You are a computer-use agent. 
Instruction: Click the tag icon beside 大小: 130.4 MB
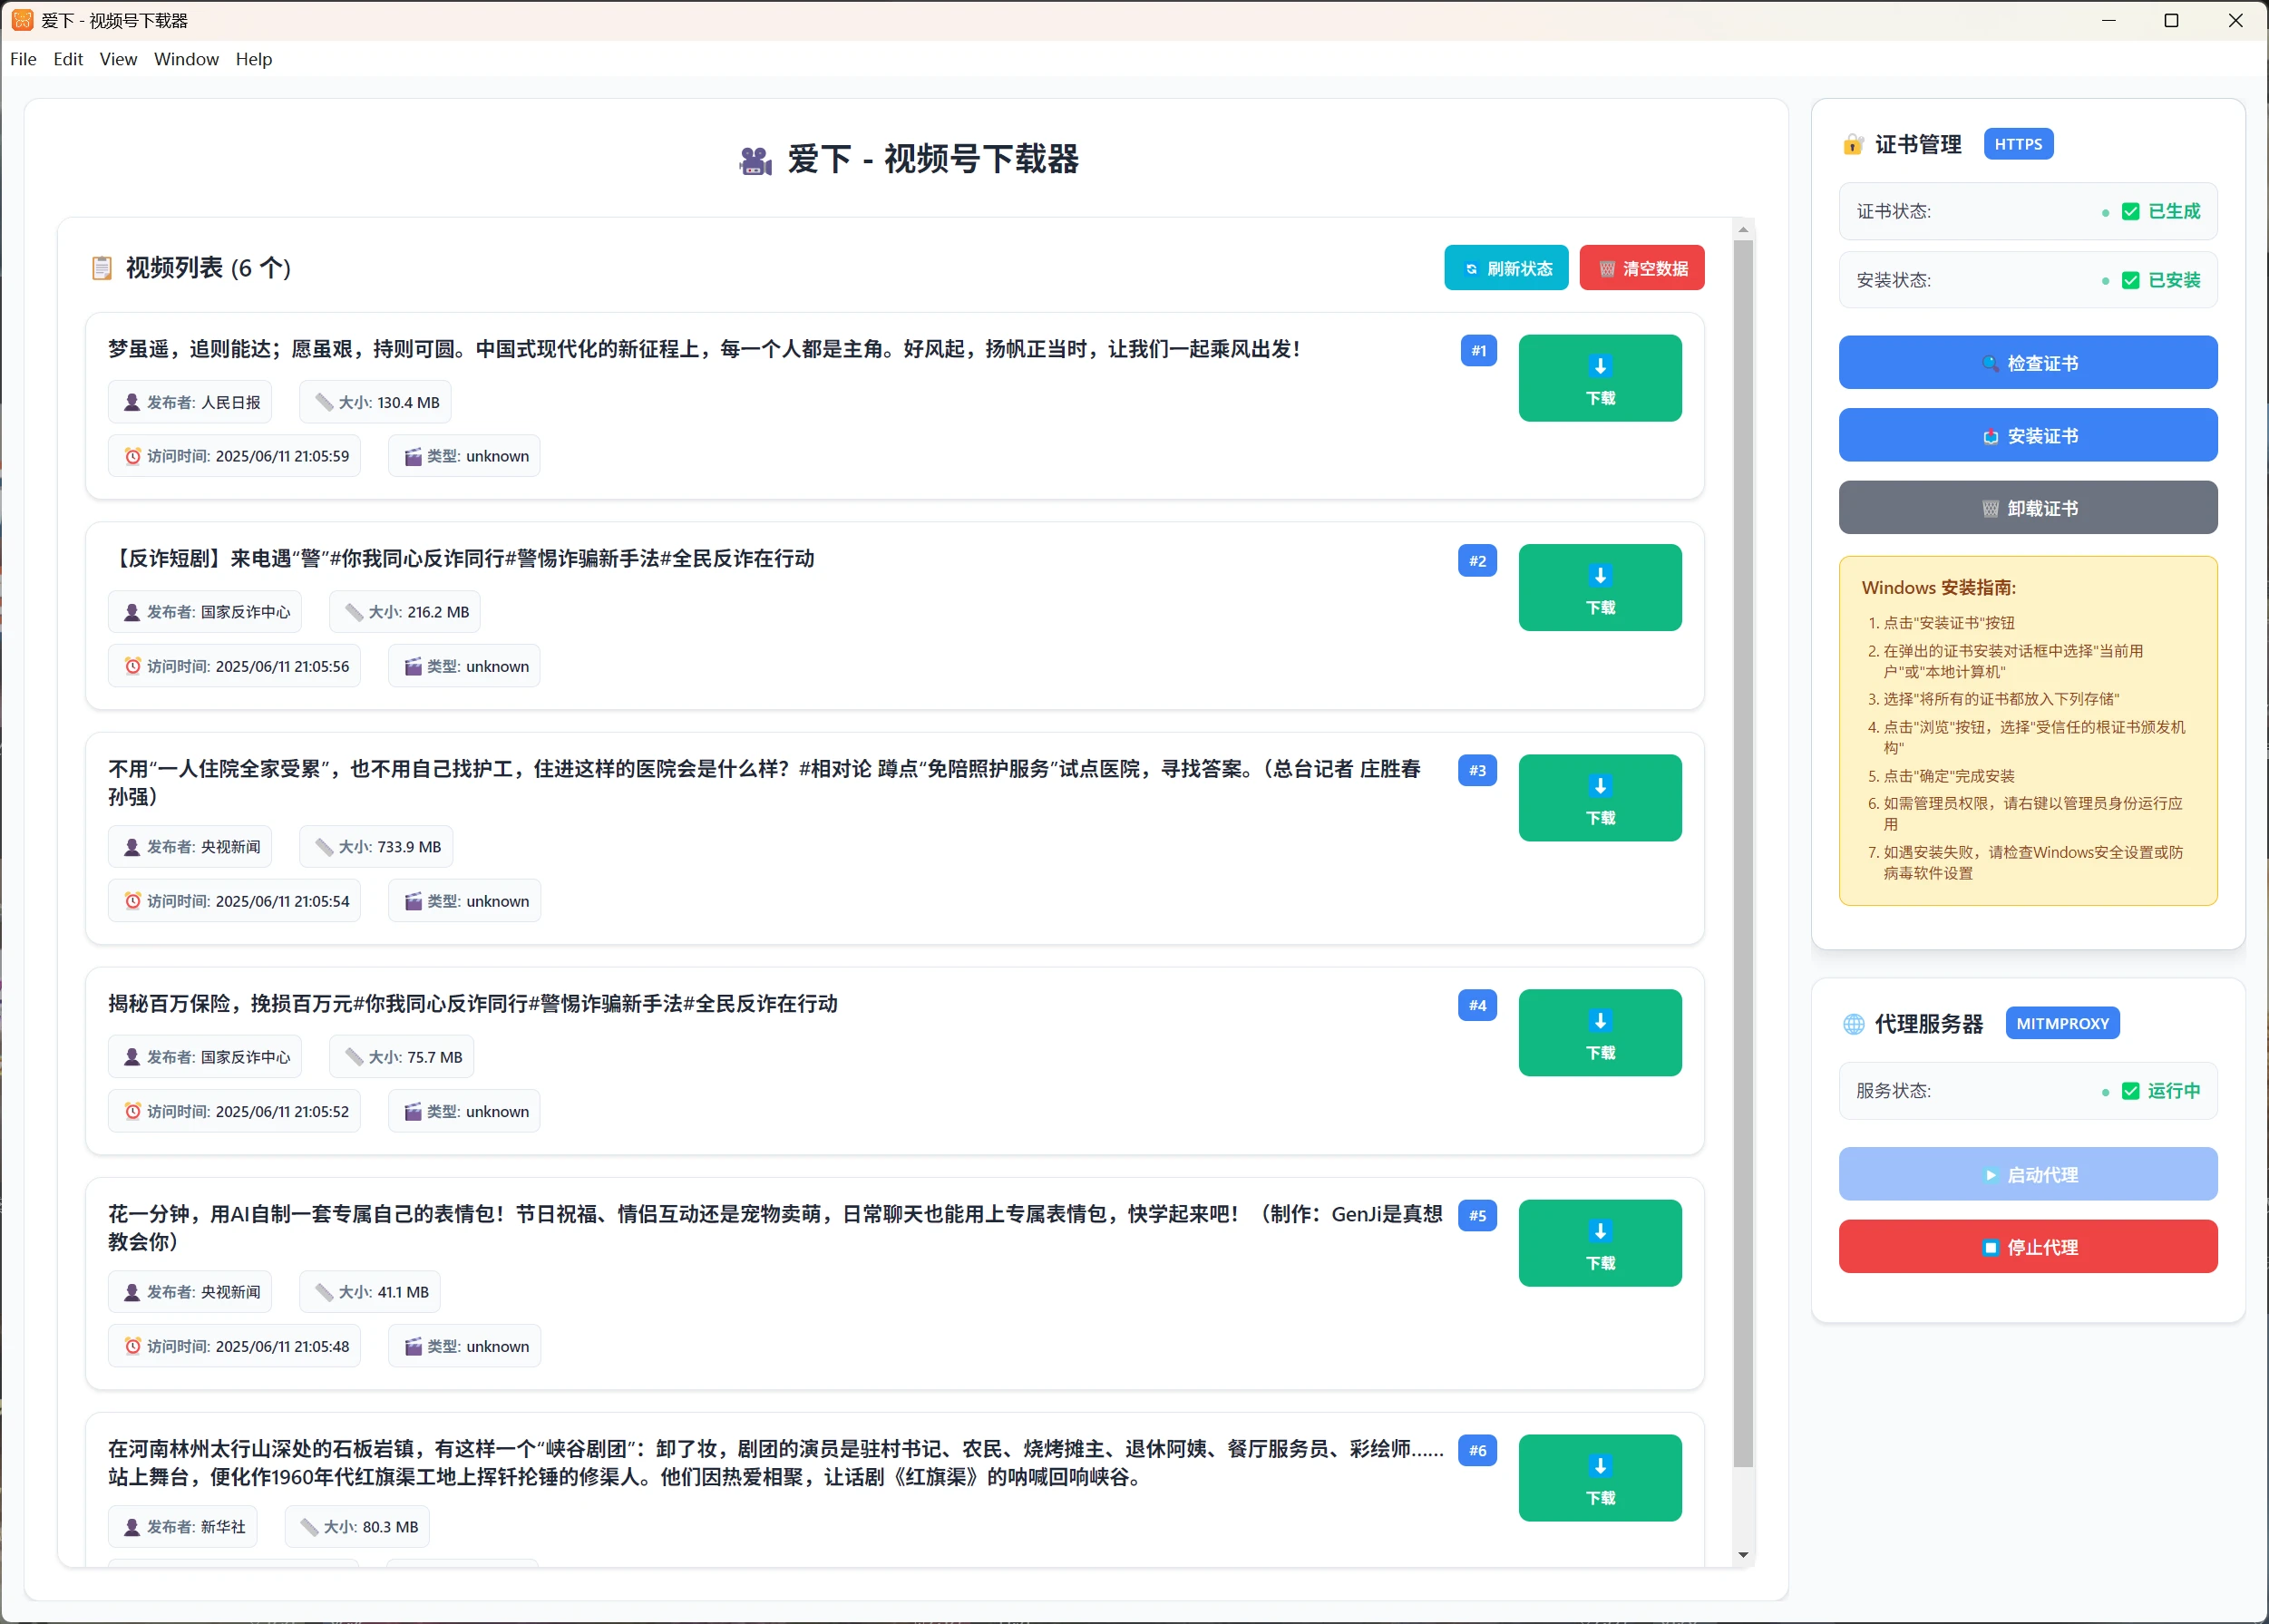pos(324,402)
